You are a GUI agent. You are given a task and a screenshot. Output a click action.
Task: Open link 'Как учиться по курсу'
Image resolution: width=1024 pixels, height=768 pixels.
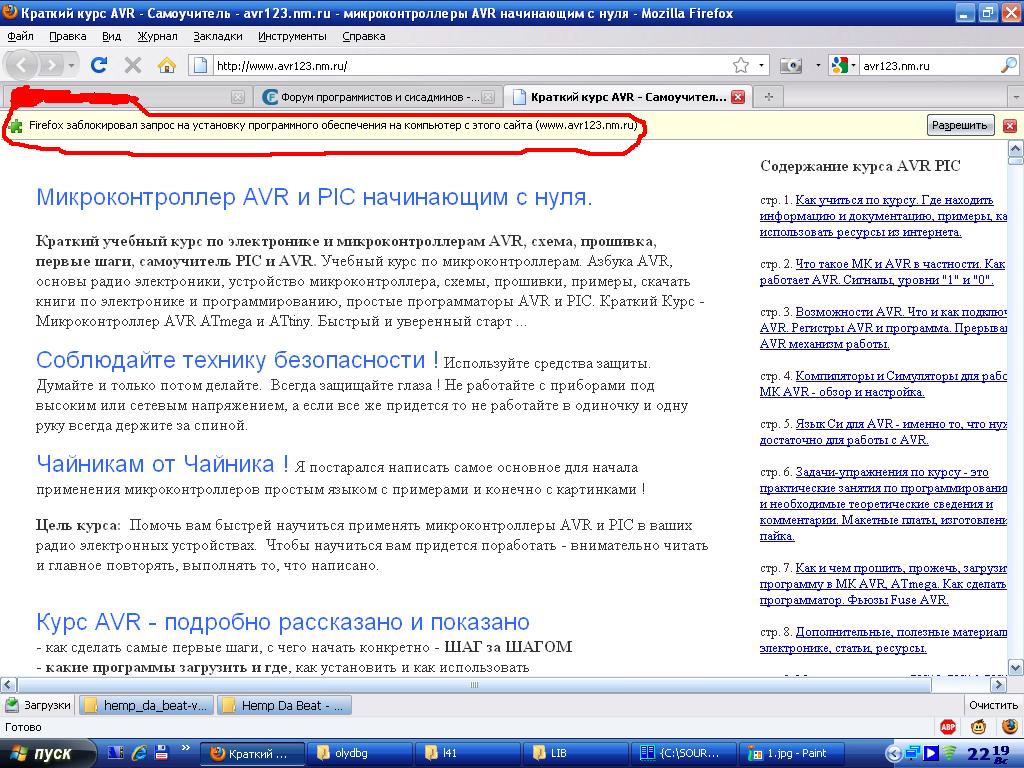tap(883, 216)
